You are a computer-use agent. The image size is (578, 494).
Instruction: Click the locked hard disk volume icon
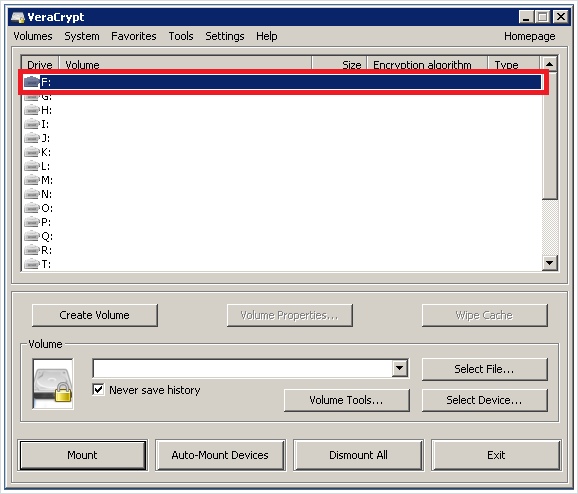point(53,384)
